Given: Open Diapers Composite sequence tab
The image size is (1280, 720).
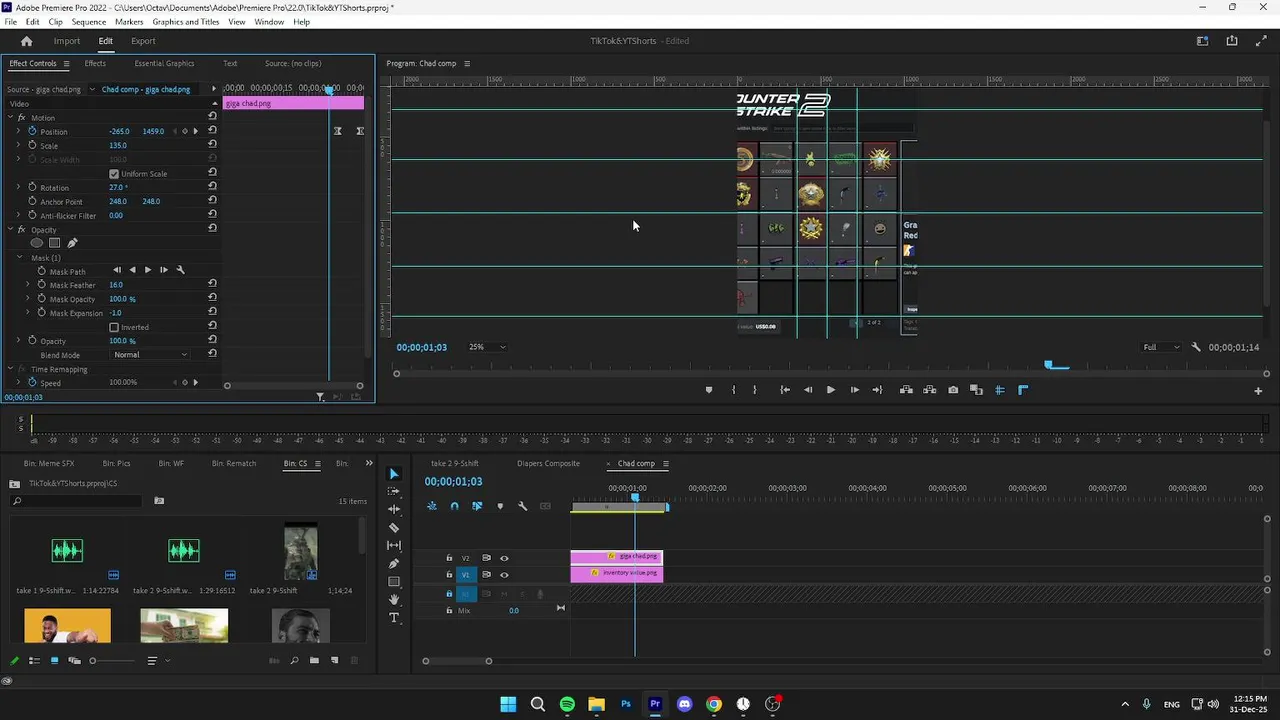Looking at the screenshot, I should point(548,463).
